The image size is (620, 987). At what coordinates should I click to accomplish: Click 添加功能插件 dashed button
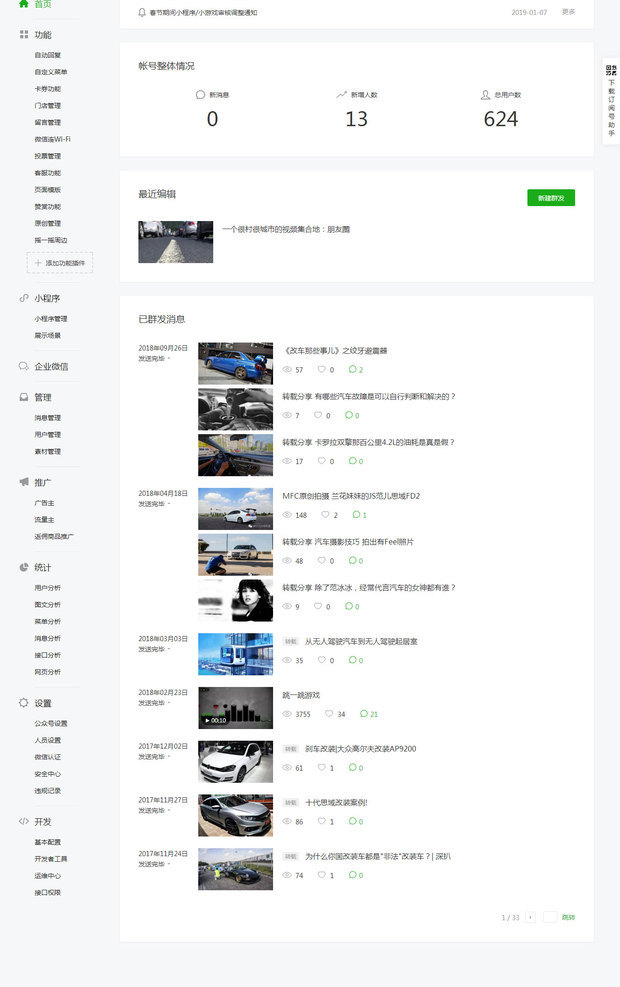(x=60, y=262)
